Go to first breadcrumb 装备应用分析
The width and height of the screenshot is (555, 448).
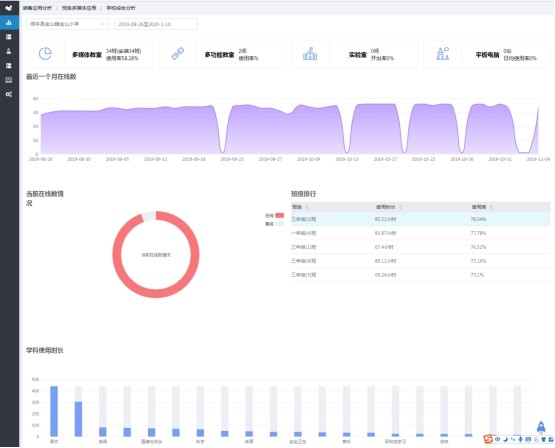tap(38, 8)
